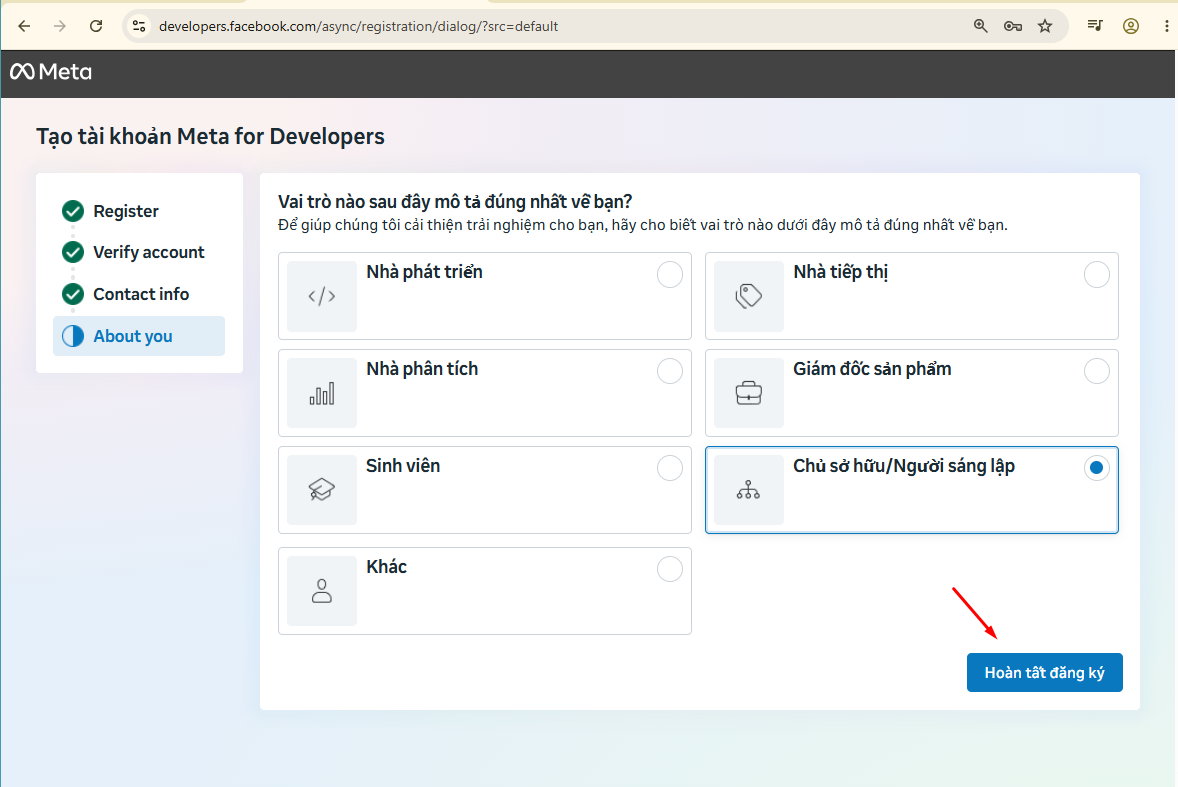
Task: Select the Giám đốc sản phẩm radio button
Action: [1096, 371]
